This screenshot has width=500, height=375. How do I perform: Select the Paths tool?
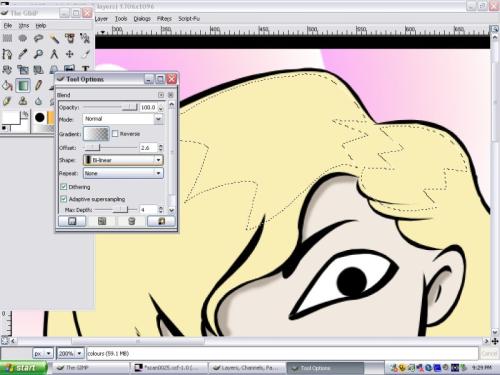coord(7,54)
